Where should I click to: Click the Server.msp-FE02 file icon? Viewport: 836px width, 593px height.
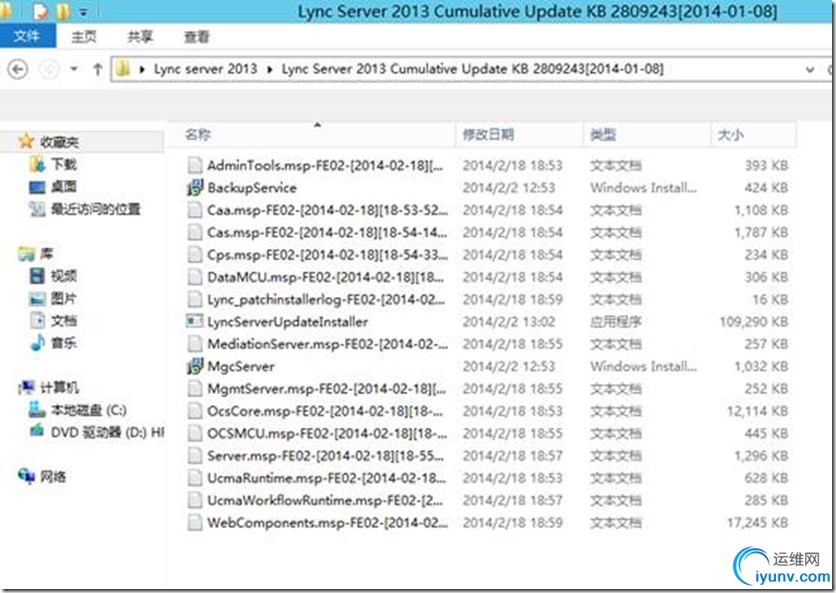point(195,456)
